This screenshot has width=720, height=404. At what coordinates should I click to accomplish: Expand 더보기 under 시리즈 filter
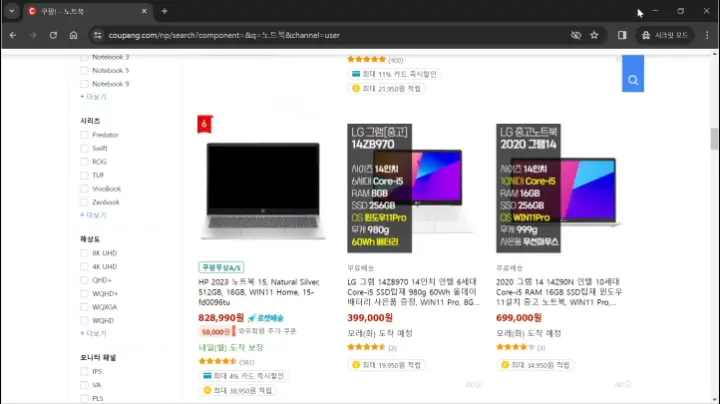[x=93, y=215]
